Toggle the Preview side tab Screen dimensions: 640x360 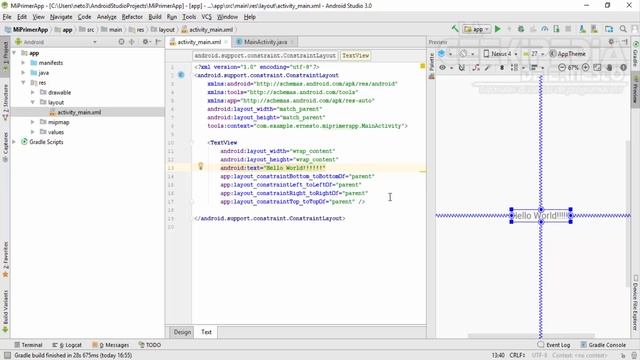636,91
